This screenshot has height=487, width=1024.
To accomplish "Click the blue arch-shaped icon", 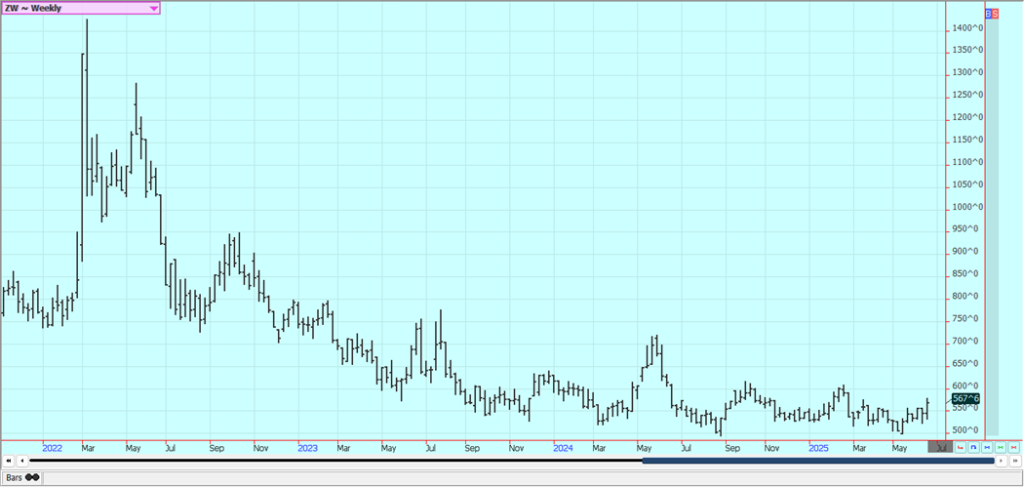I will [974, 447].
